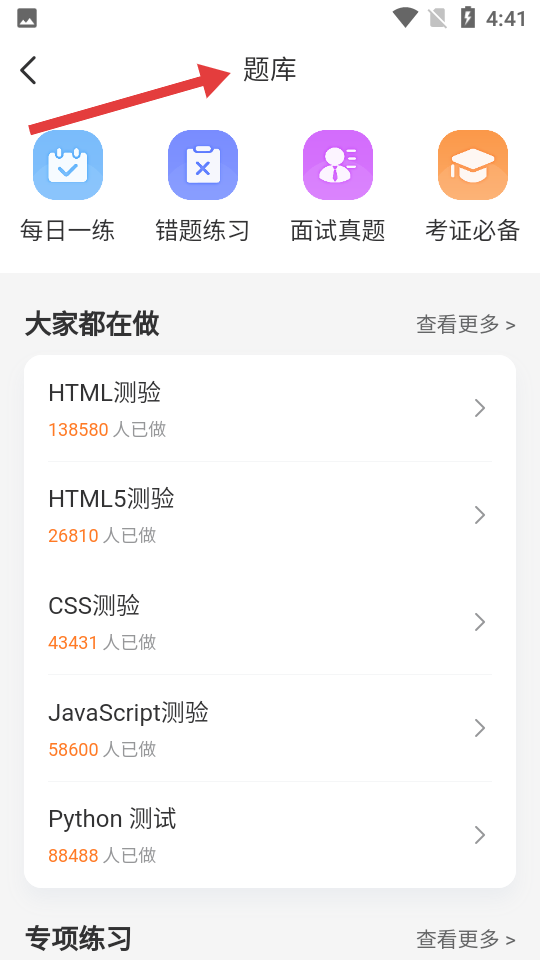Tap the picture notification icon in status bar

(27, 18)
